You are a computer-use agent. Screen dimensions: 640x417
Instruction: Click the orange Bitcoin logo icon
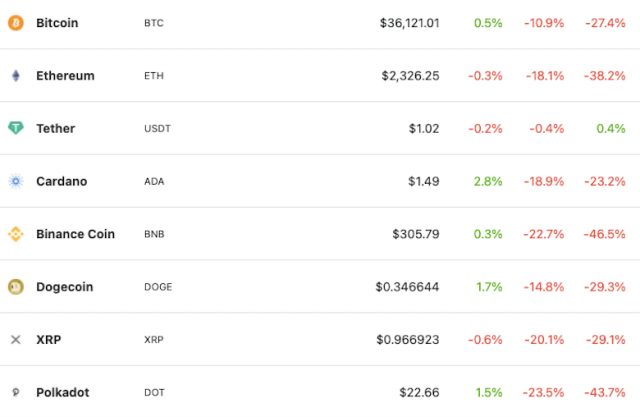tap(15, 22)
